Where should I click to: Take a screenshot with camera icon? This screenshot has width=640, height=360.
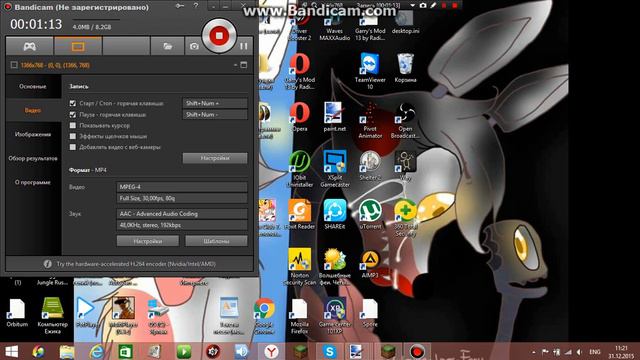(x=194, y=47)
